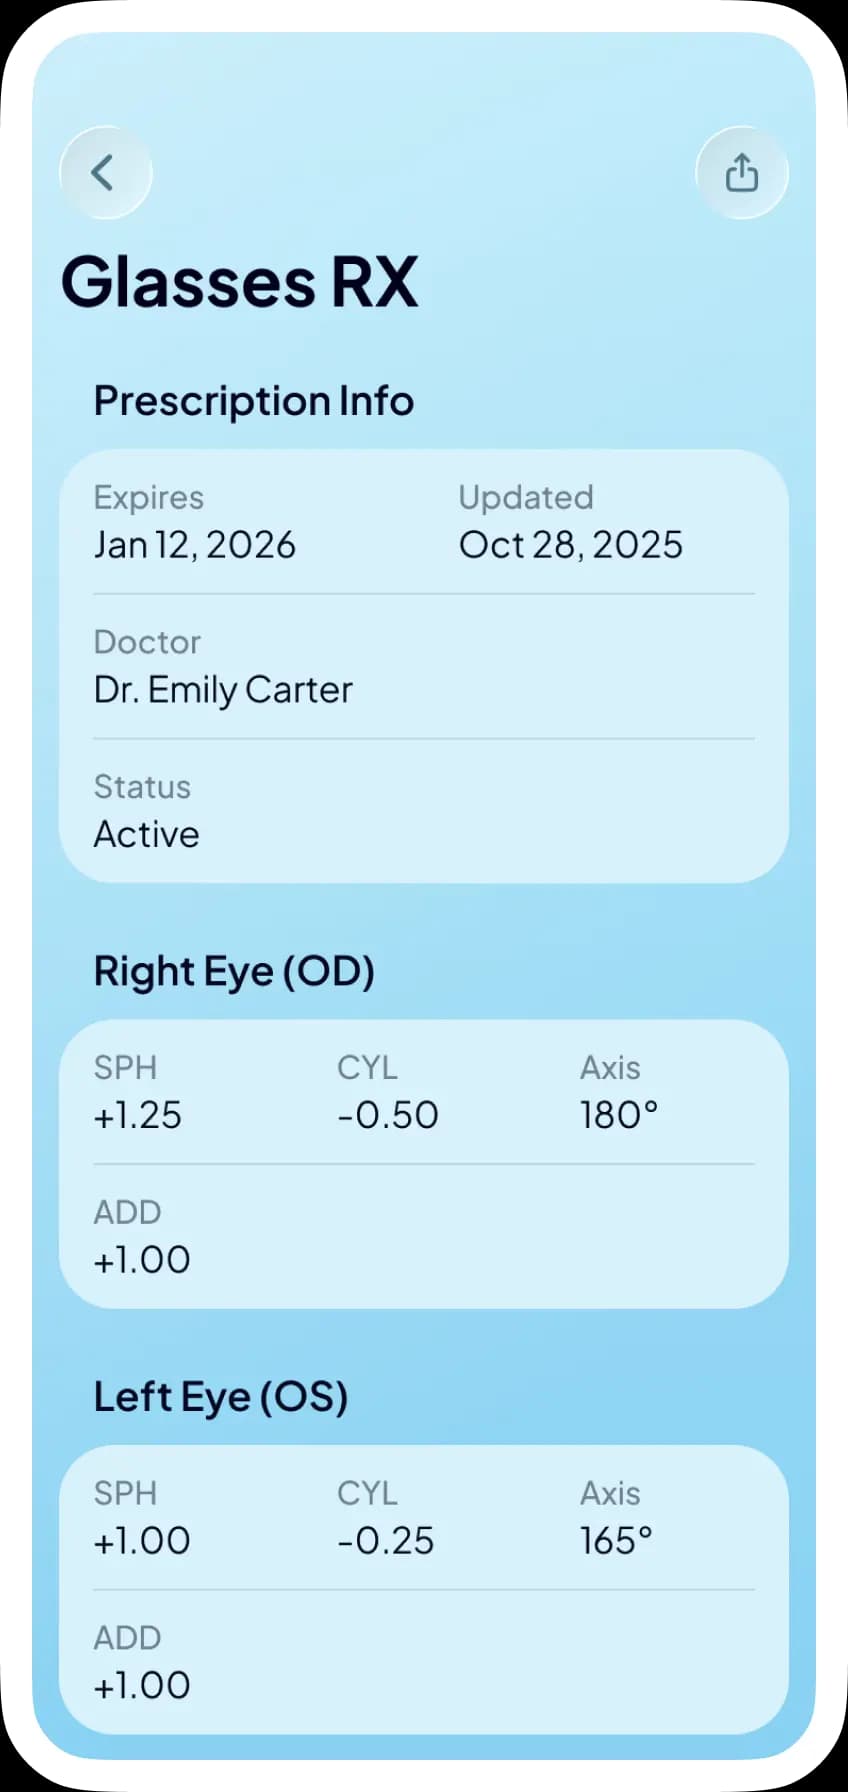Tap the Expires date Jan 12, 2026
The width and height of the screenshot is (848, 1792).
pos(194,545)
